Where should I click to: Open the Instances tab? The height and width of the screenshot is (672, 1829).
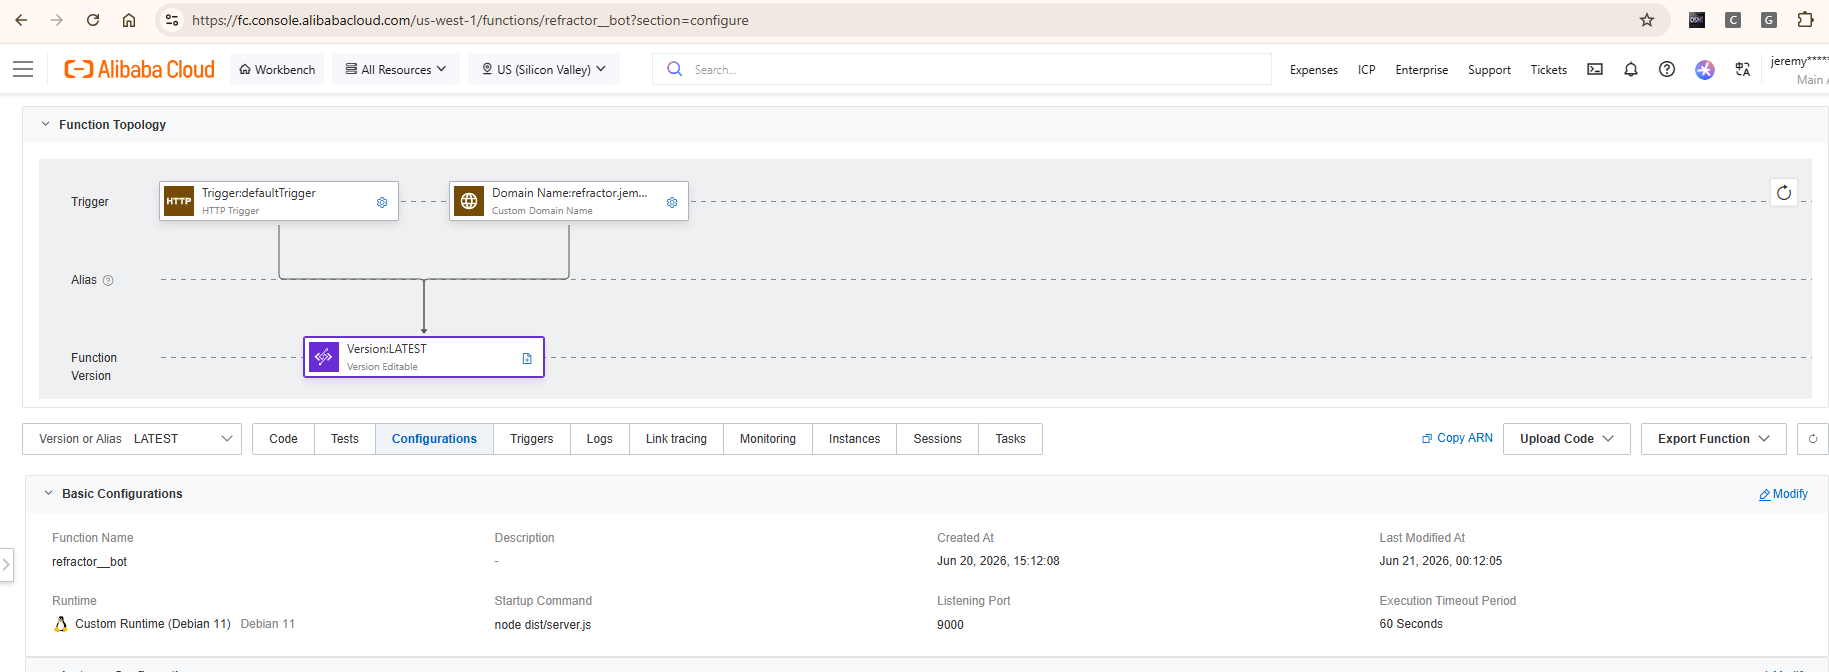pyautogui.click(x=855, y=439)
